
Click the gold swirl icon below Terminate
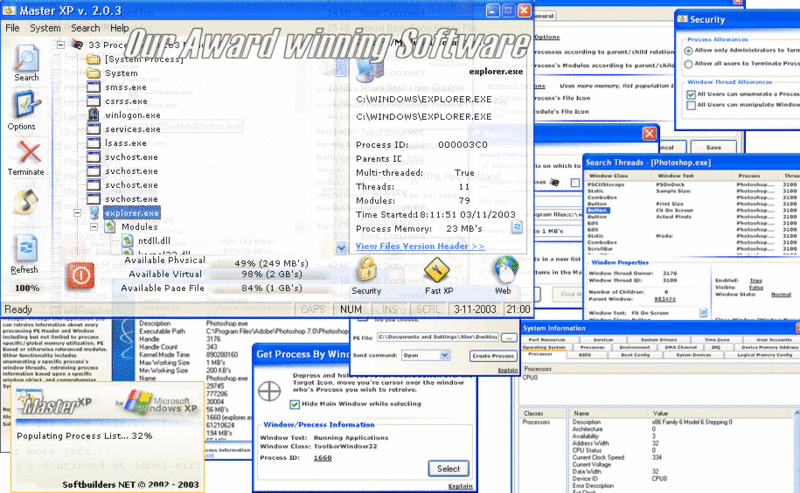pyautogui.click(x=26, y=202)
